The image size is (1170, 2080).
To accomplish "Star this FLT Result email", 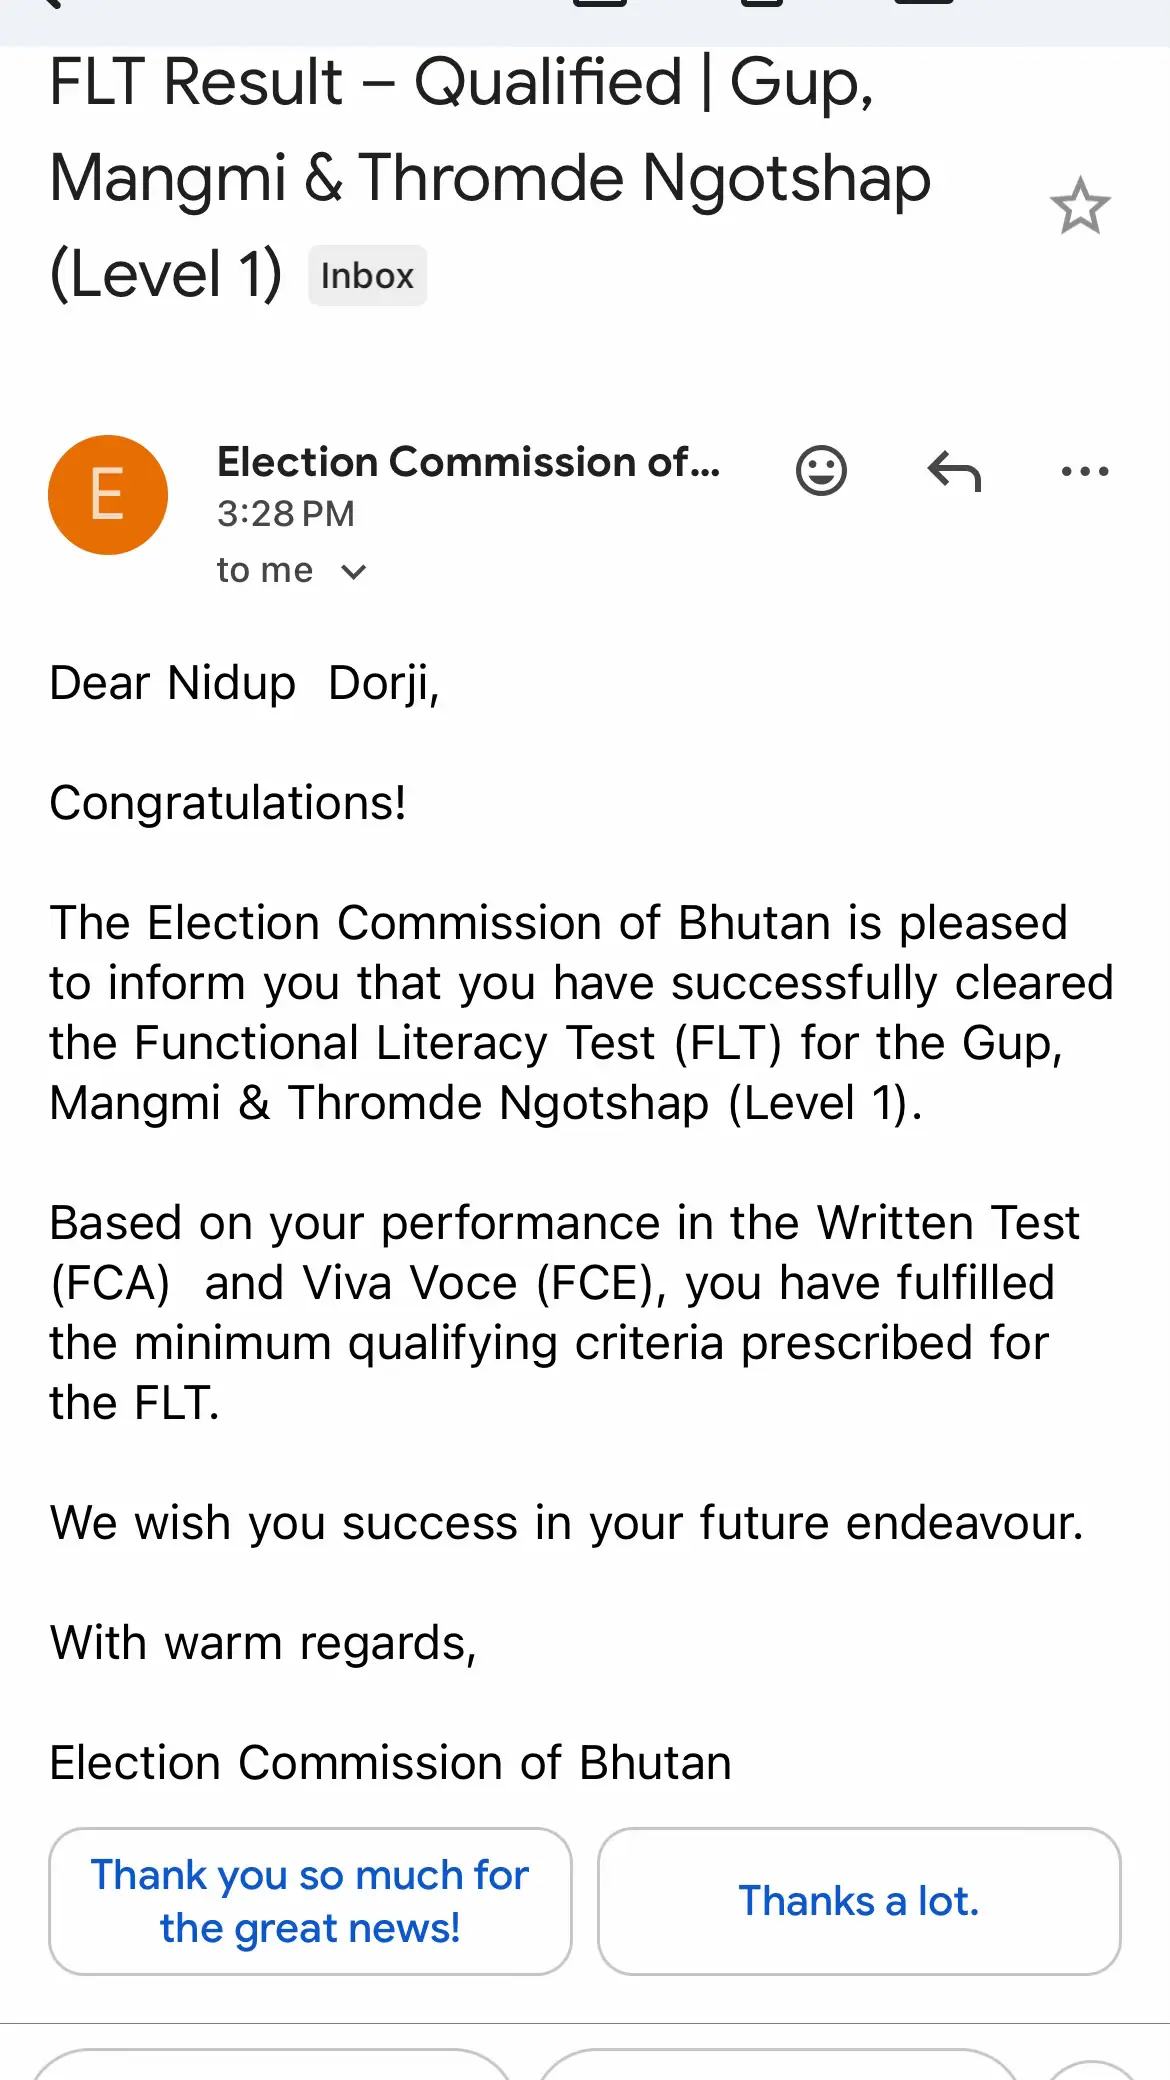I will (1080, 206).
